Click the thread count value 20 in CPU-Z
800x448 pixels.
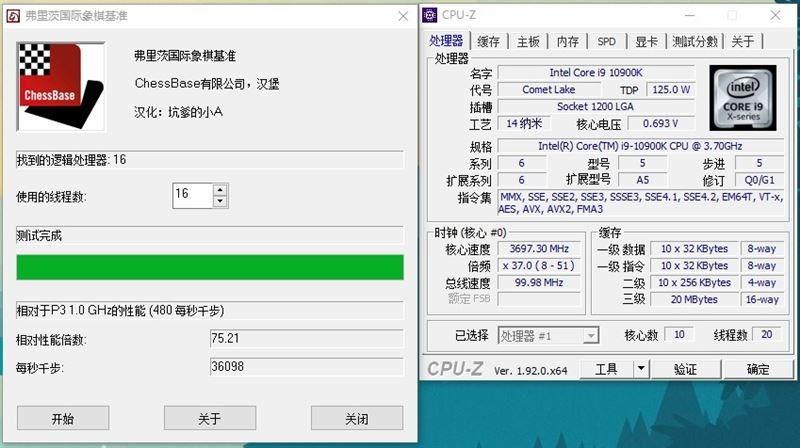[x=766, y=335]
